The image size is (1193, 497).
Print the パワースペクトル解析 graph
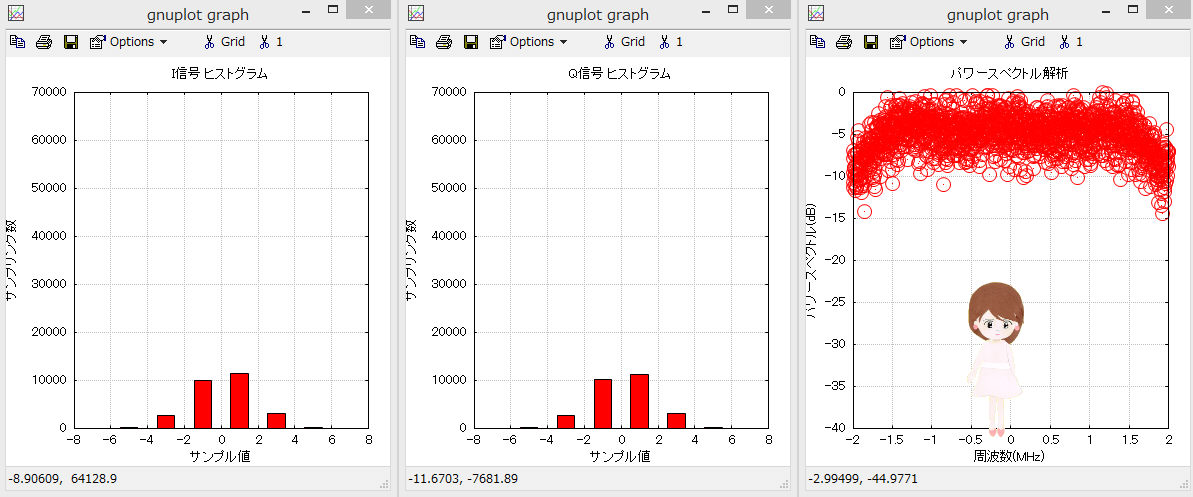pos(844,42)
